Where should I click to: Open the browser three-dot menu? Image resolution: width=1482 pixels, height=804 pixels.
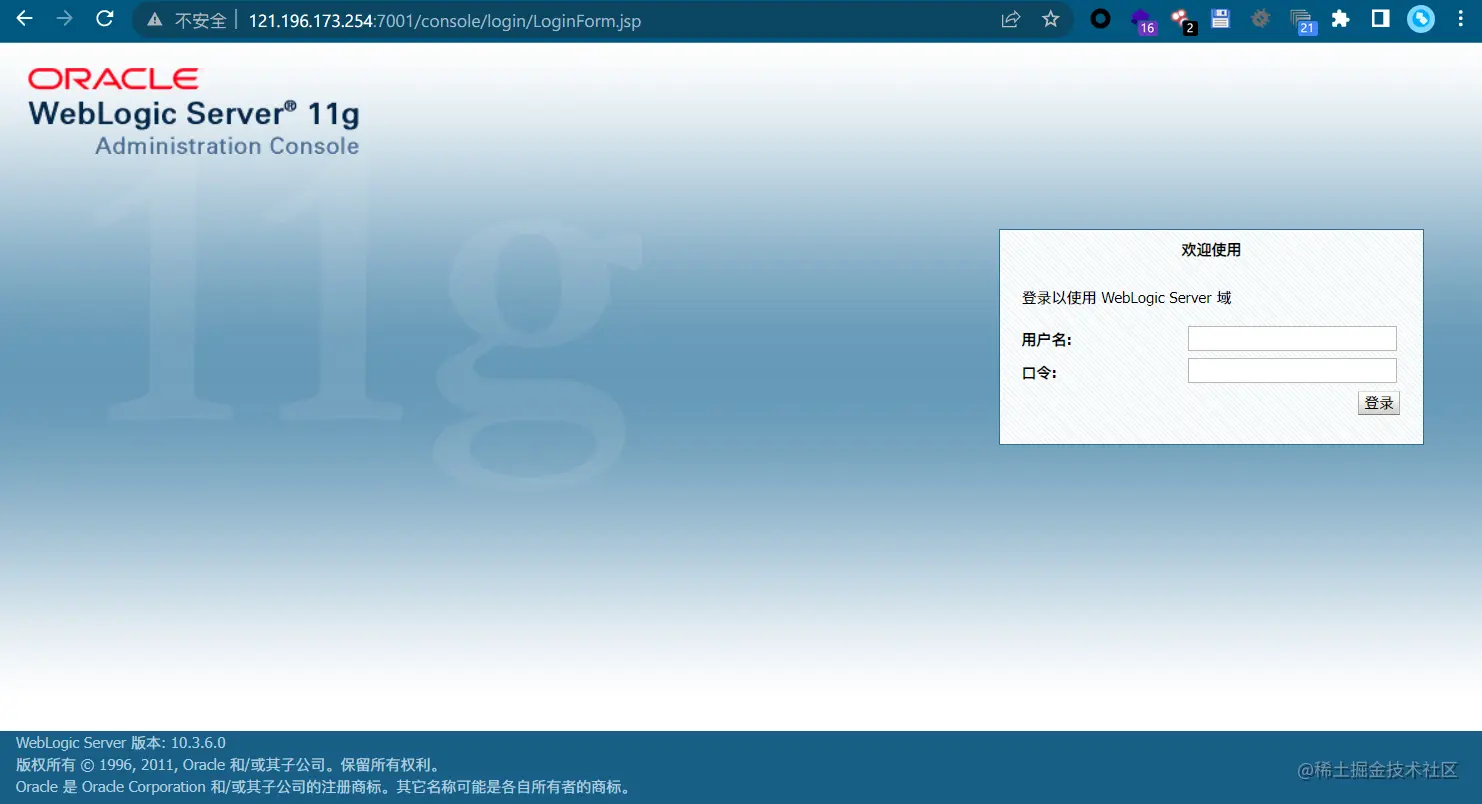point(1461,19)
